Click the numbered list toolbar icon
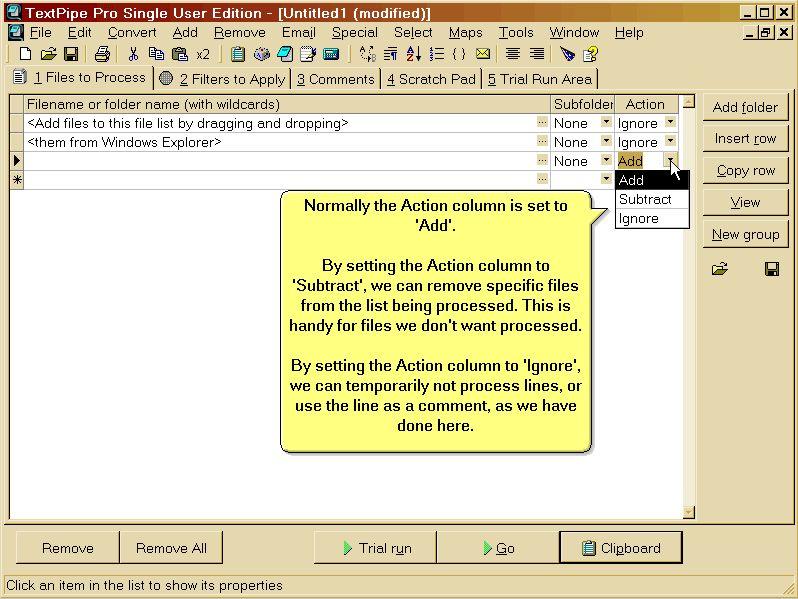The image size is (798, 599). [437, 53]
